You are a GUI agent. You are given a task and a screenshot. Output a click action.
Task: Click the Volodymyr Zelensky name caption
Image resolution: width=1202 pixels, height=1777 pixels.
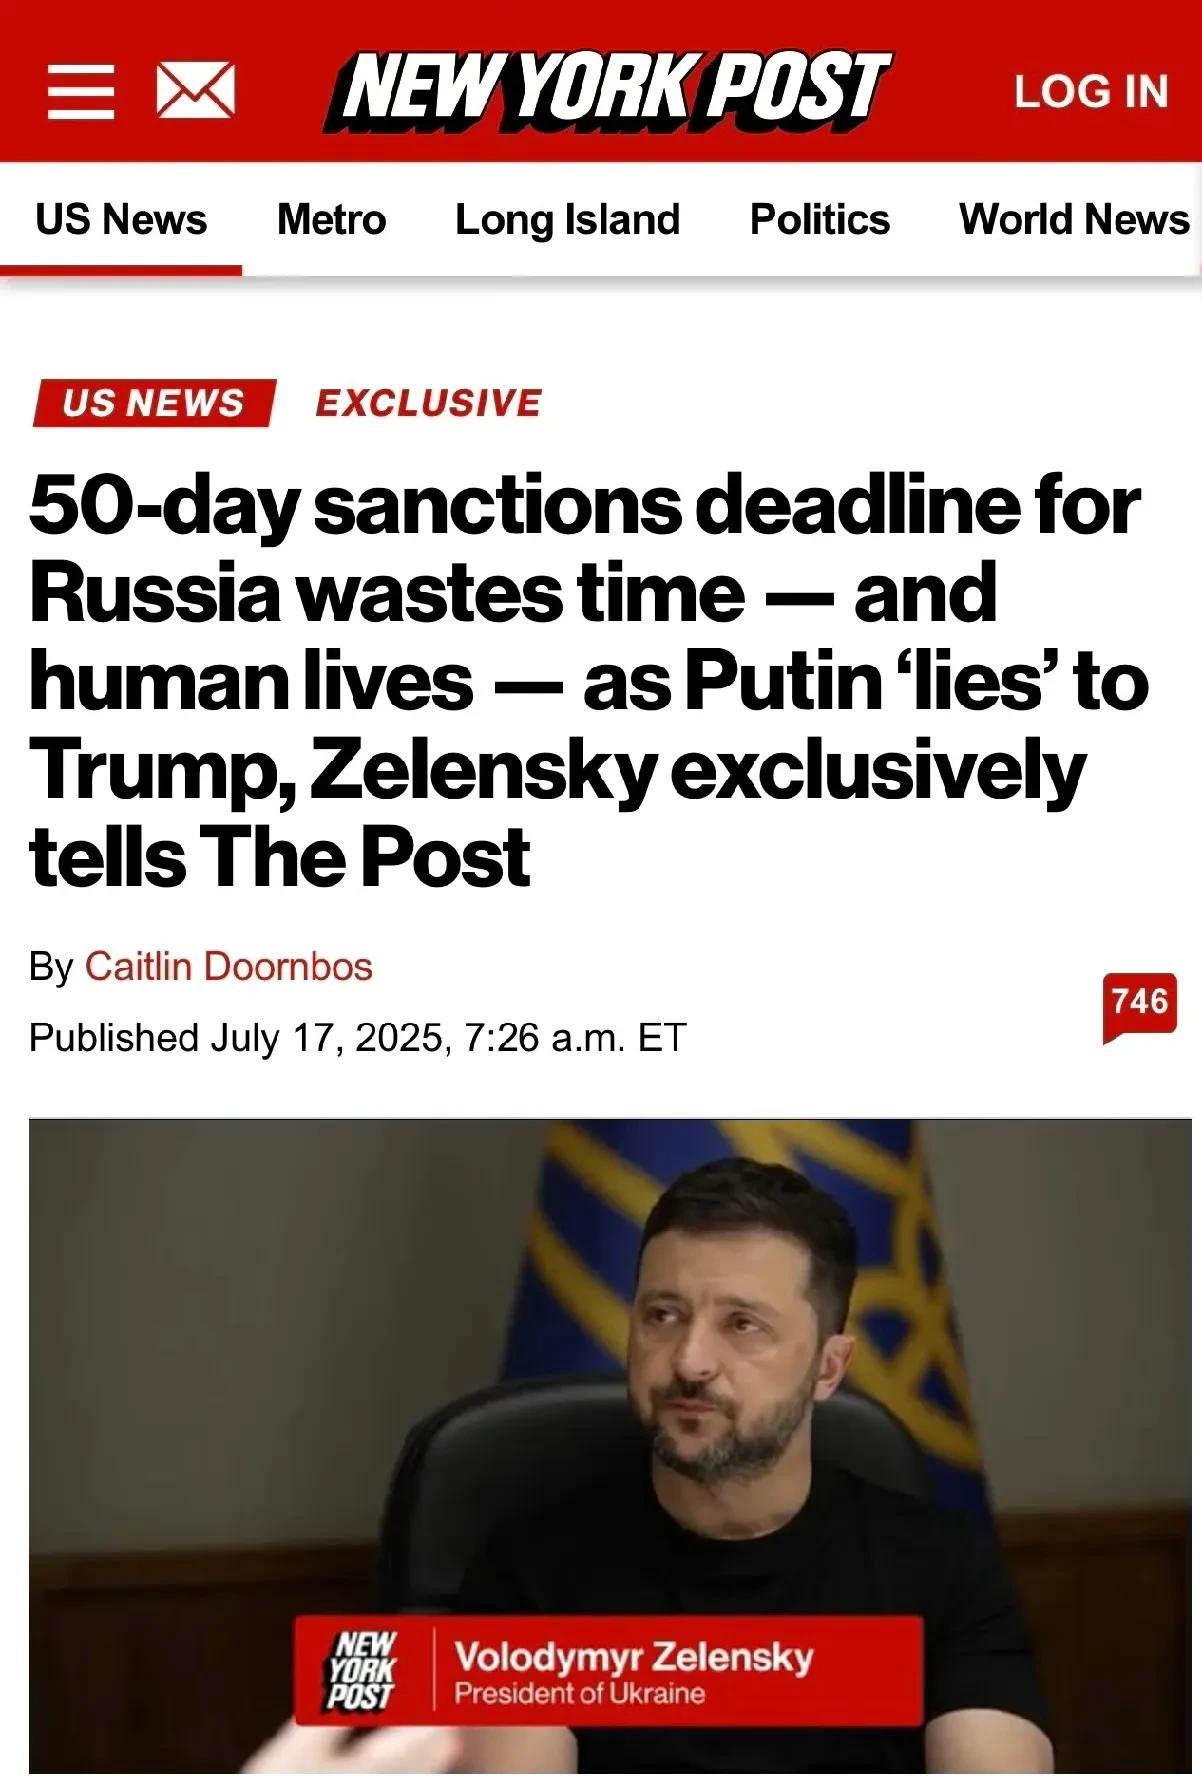pos(633,1656)
